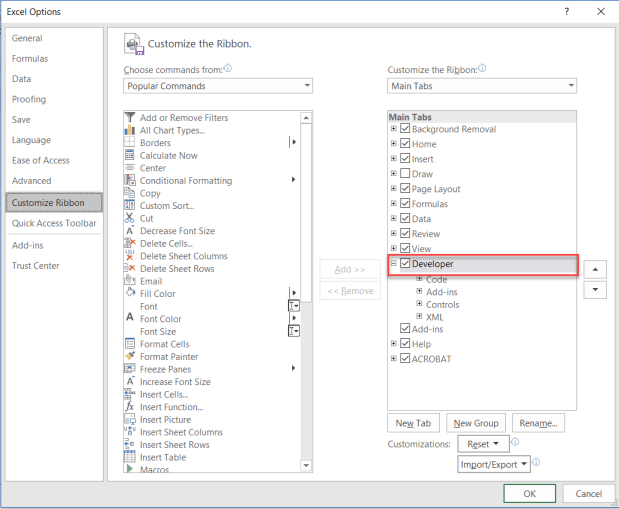Toggle the ACROBAT tab checkbox
This screenshot has width=619, height=509.
tap(404, 359)
